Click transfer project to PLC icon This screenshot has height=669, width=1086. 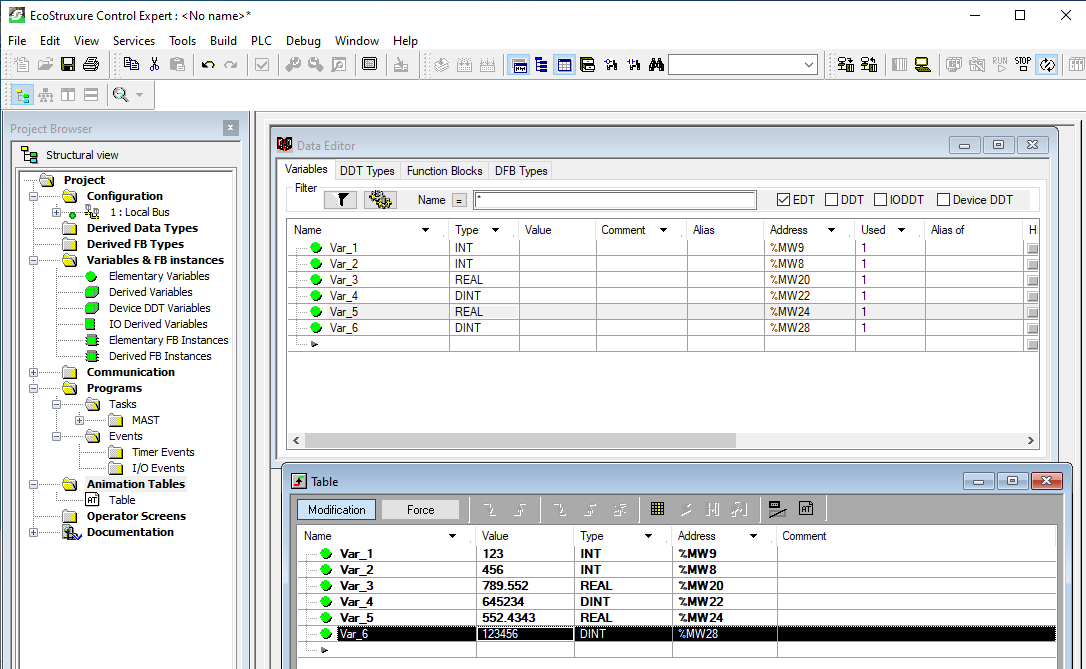click(846, 64)
